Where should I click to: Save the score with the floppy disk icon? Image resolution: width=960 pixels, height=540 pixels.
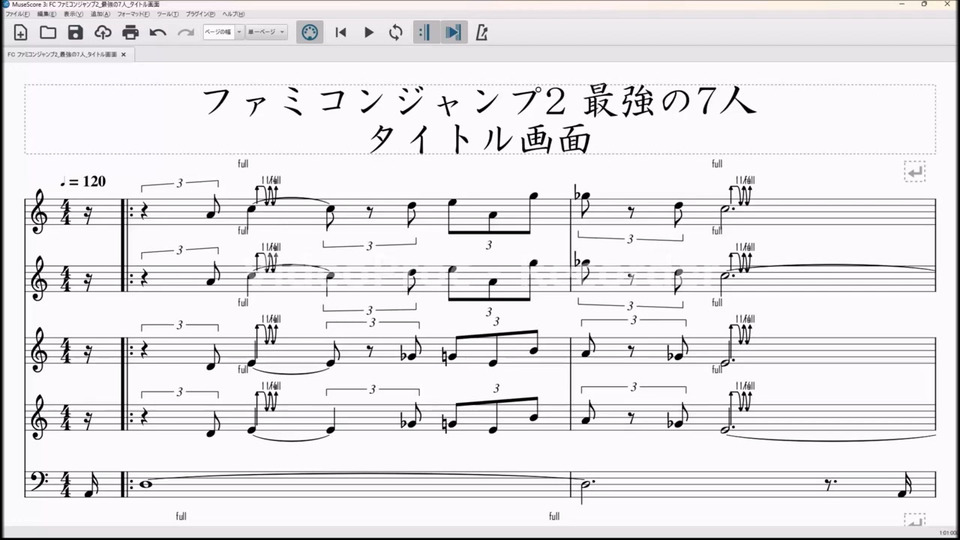(75, 32)
